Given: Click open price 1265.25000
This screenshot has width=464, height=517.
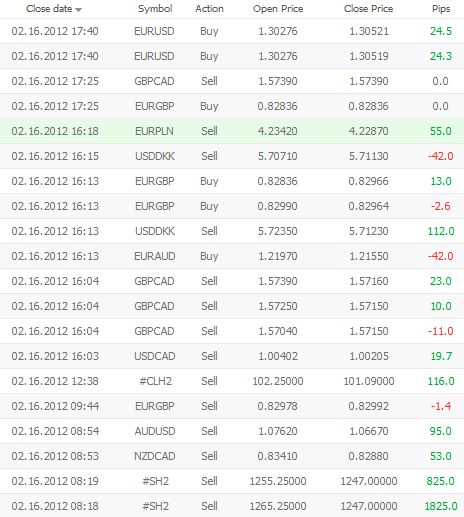Looking at the screenshot, I should (278, 506).
